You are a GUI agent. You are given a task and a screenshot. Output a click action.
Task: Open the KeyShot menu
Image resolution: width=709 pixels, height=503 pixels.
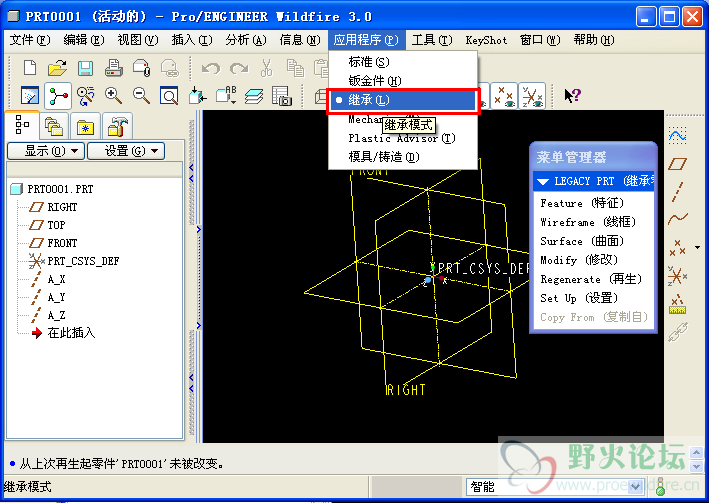pos(486,40)
